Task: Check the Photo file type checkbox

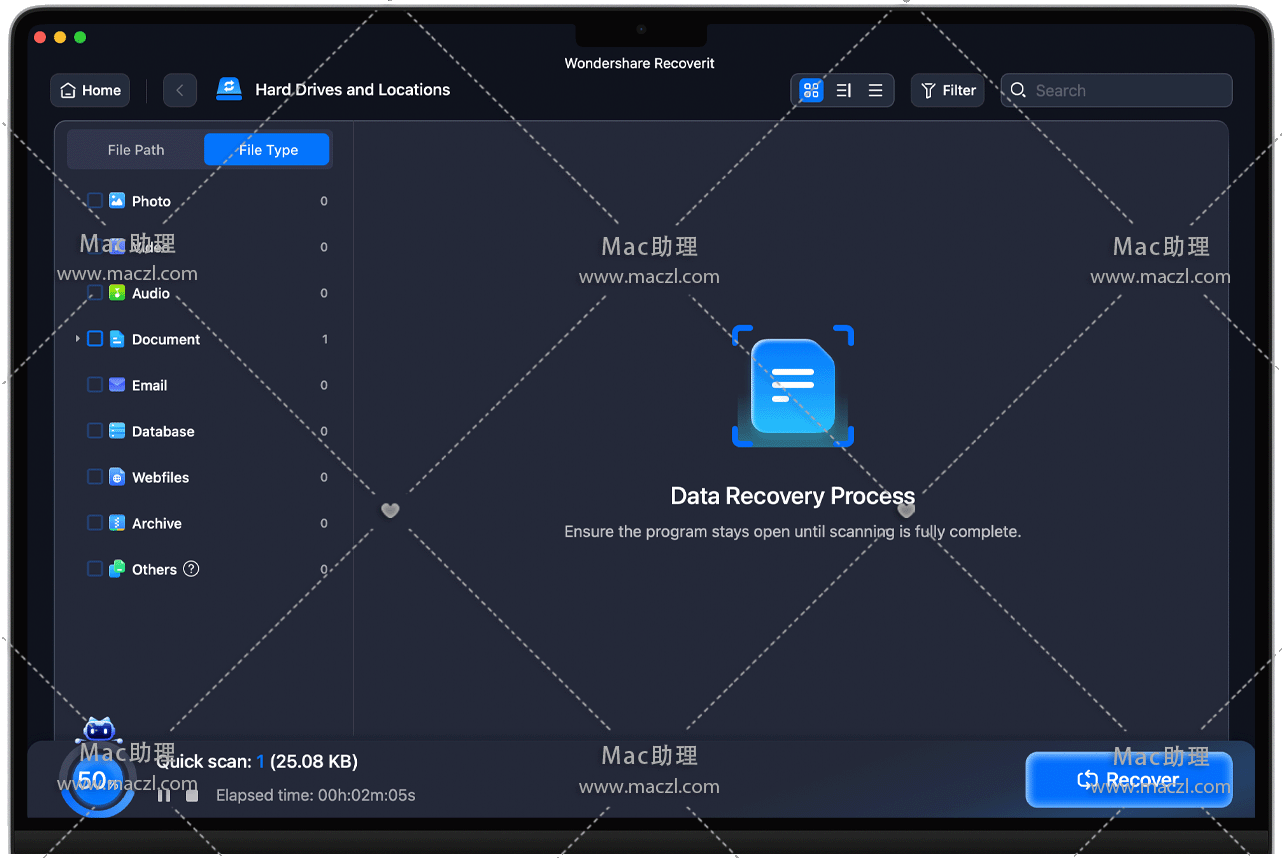Action: pos(95,201)
